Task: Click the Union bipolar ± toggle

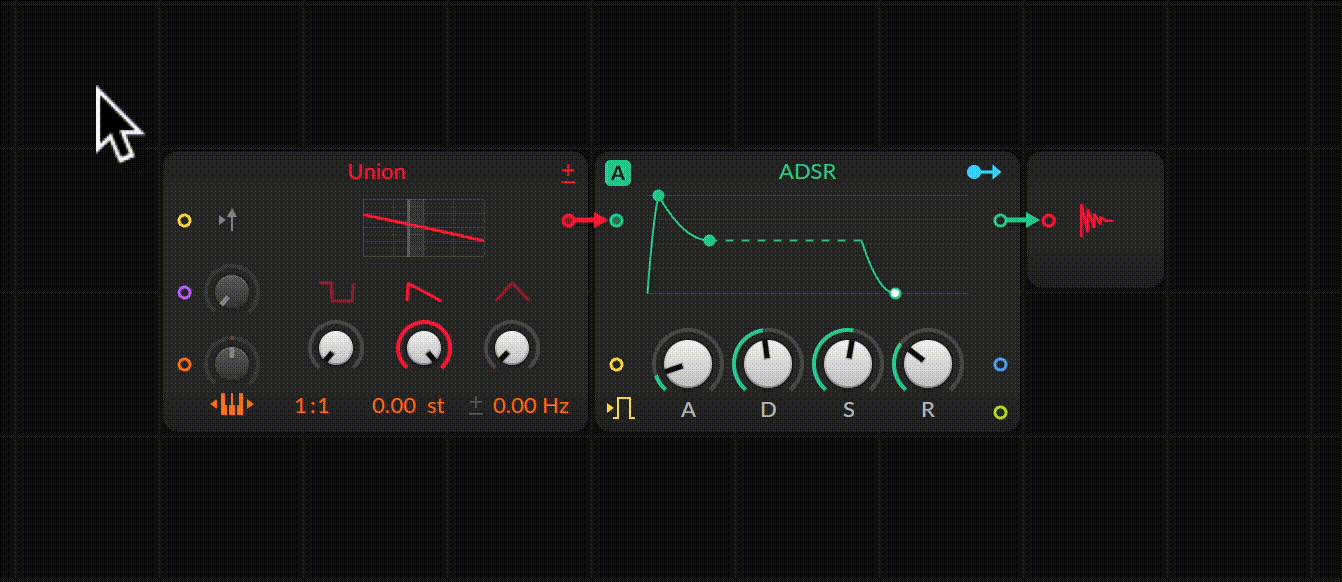Action: pyautogui.click(x=568, y=173)
